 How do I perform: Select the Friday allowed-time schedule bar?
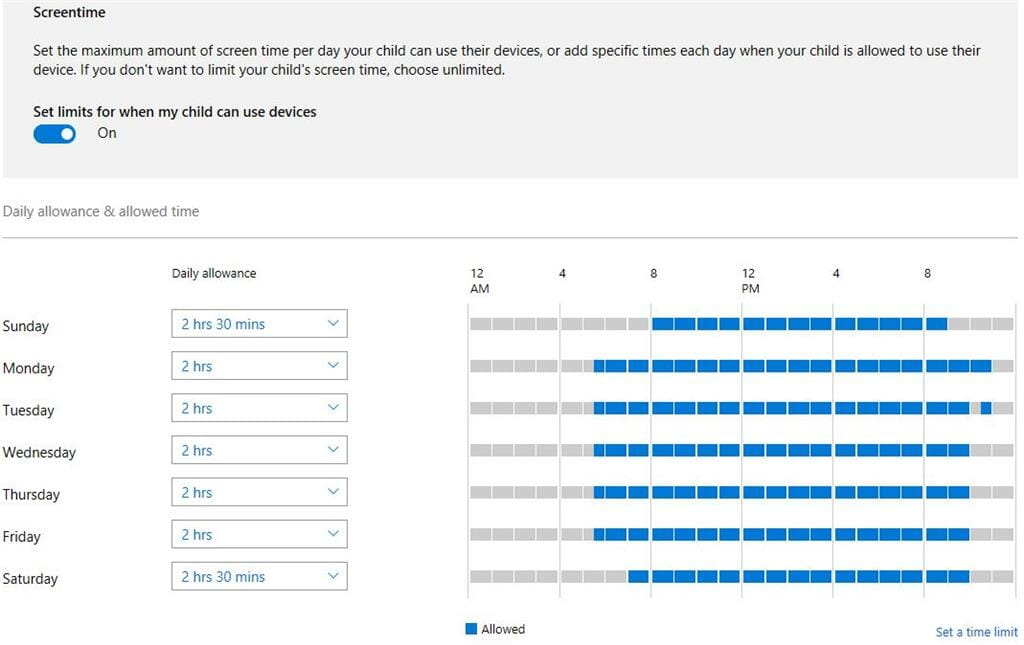pyautogui.click(x=741, y=534)
